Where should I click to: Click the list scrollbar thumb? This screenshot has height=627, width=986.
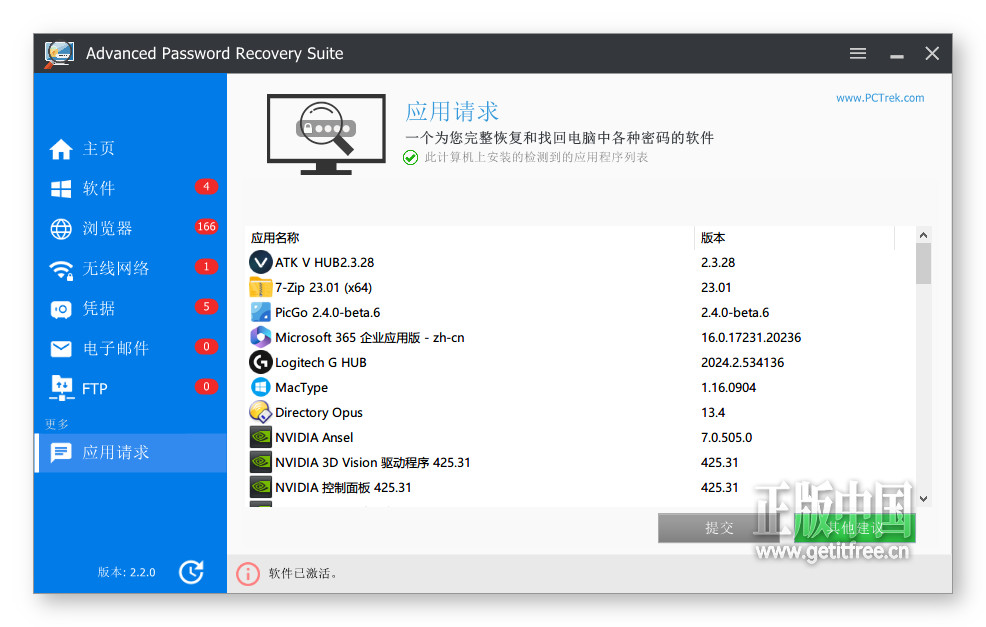(x=923, y=264)
